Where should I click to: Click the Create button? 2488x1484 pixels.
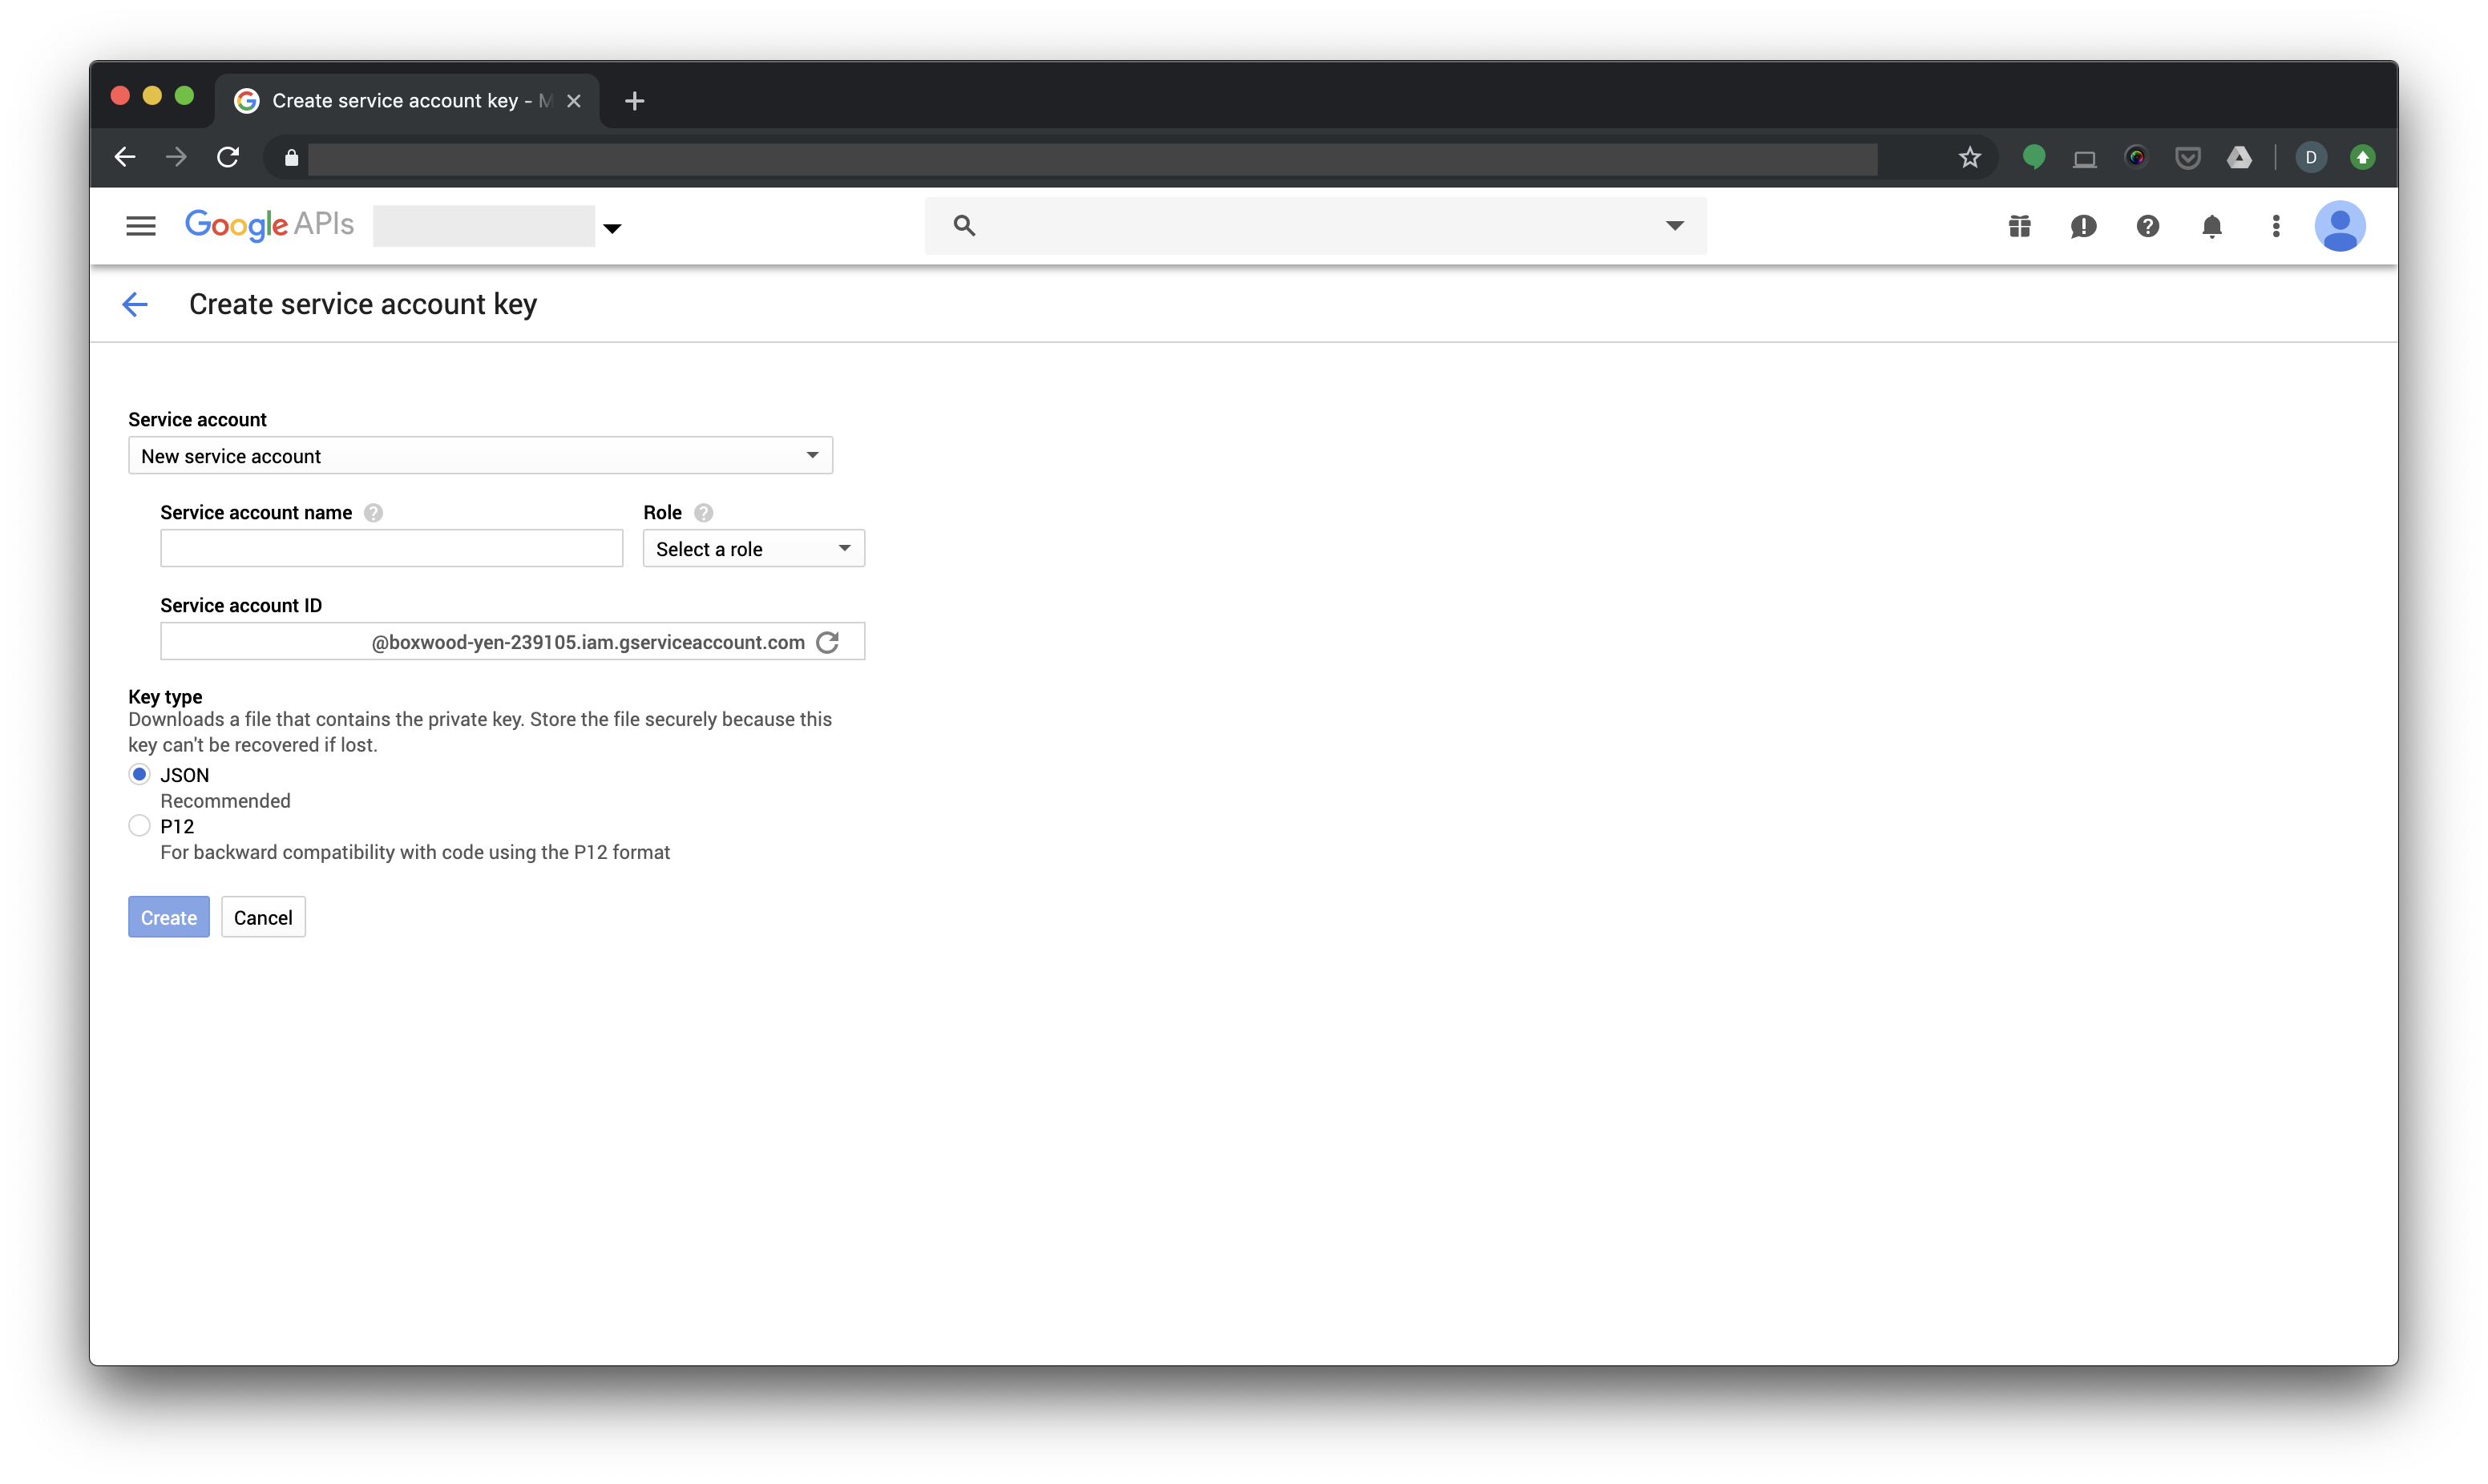pyautogui.click(x=168, y=915)
